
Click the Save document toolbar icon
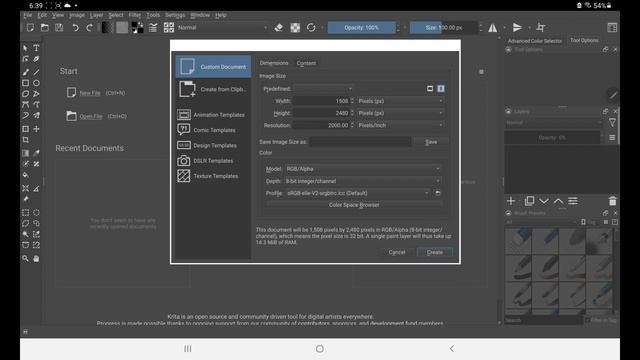pos(59,28)
